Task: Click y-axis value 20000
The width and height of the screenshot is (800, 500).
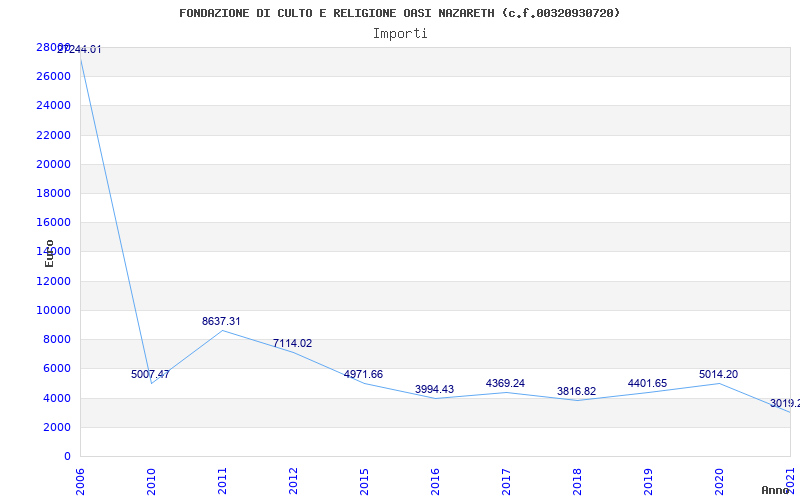Action: [53, 164]
